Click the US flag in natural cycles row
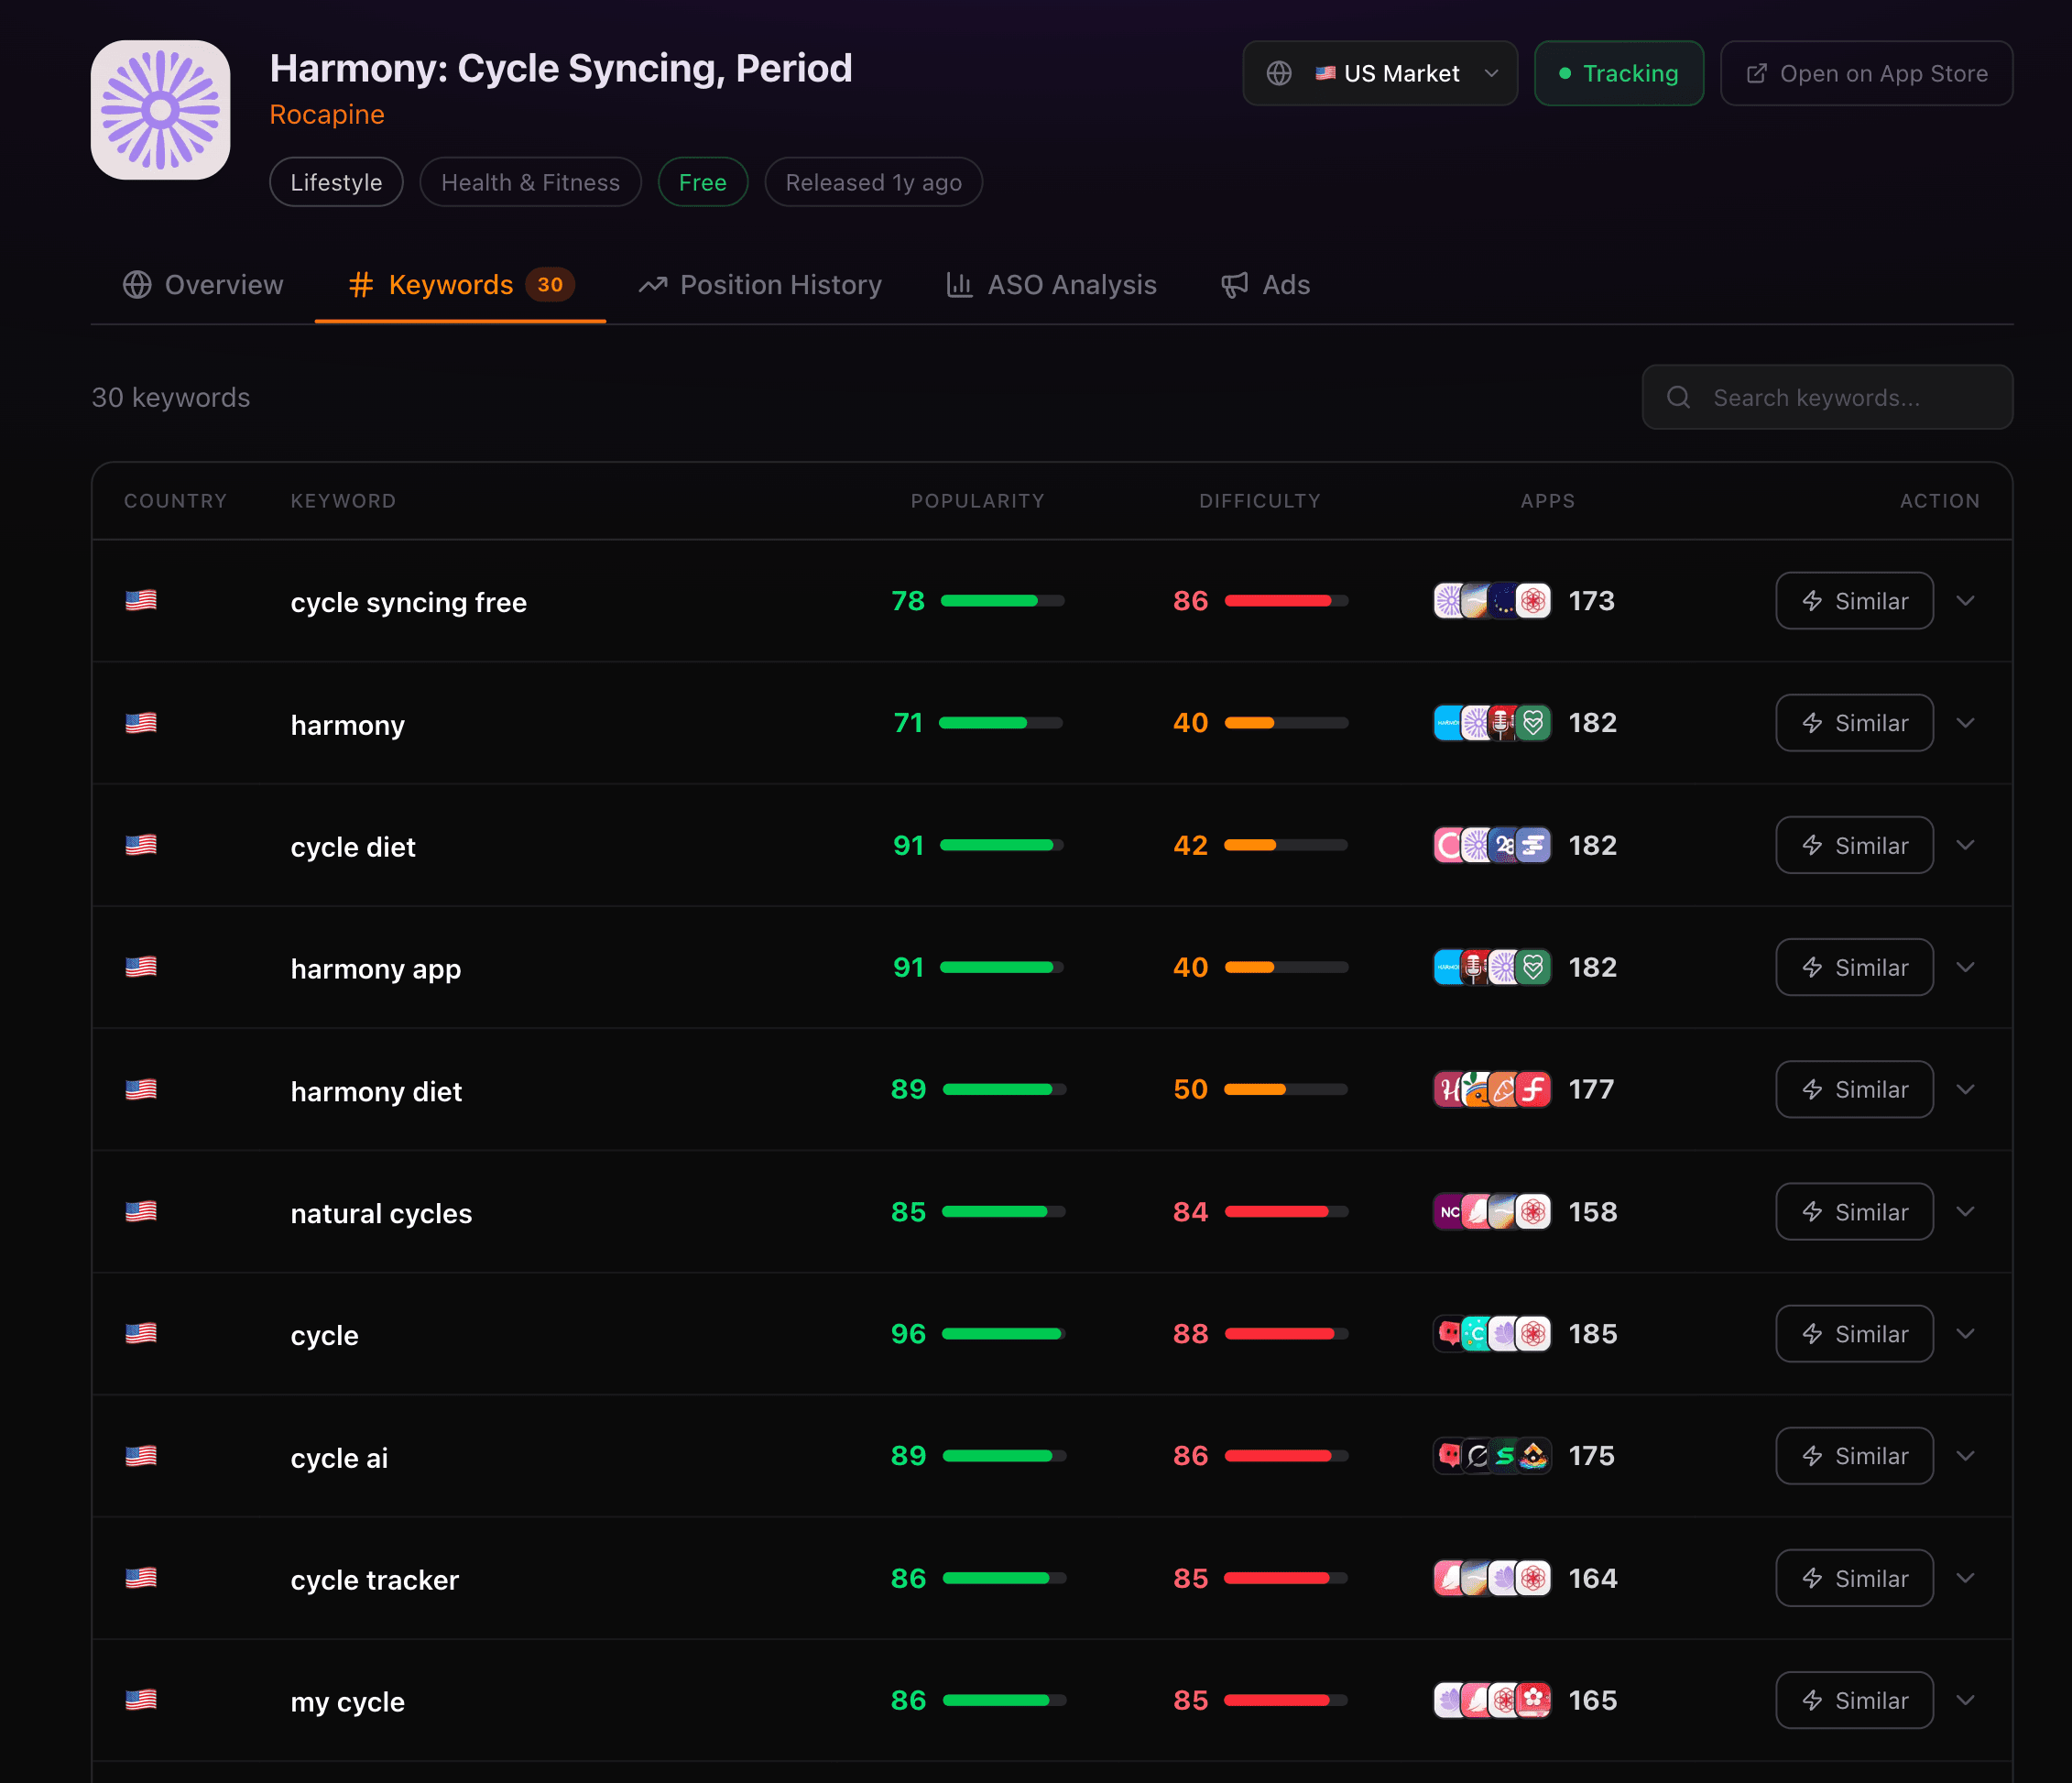This screenshot has height=1783, width=2072. (x=141, y=1212)
